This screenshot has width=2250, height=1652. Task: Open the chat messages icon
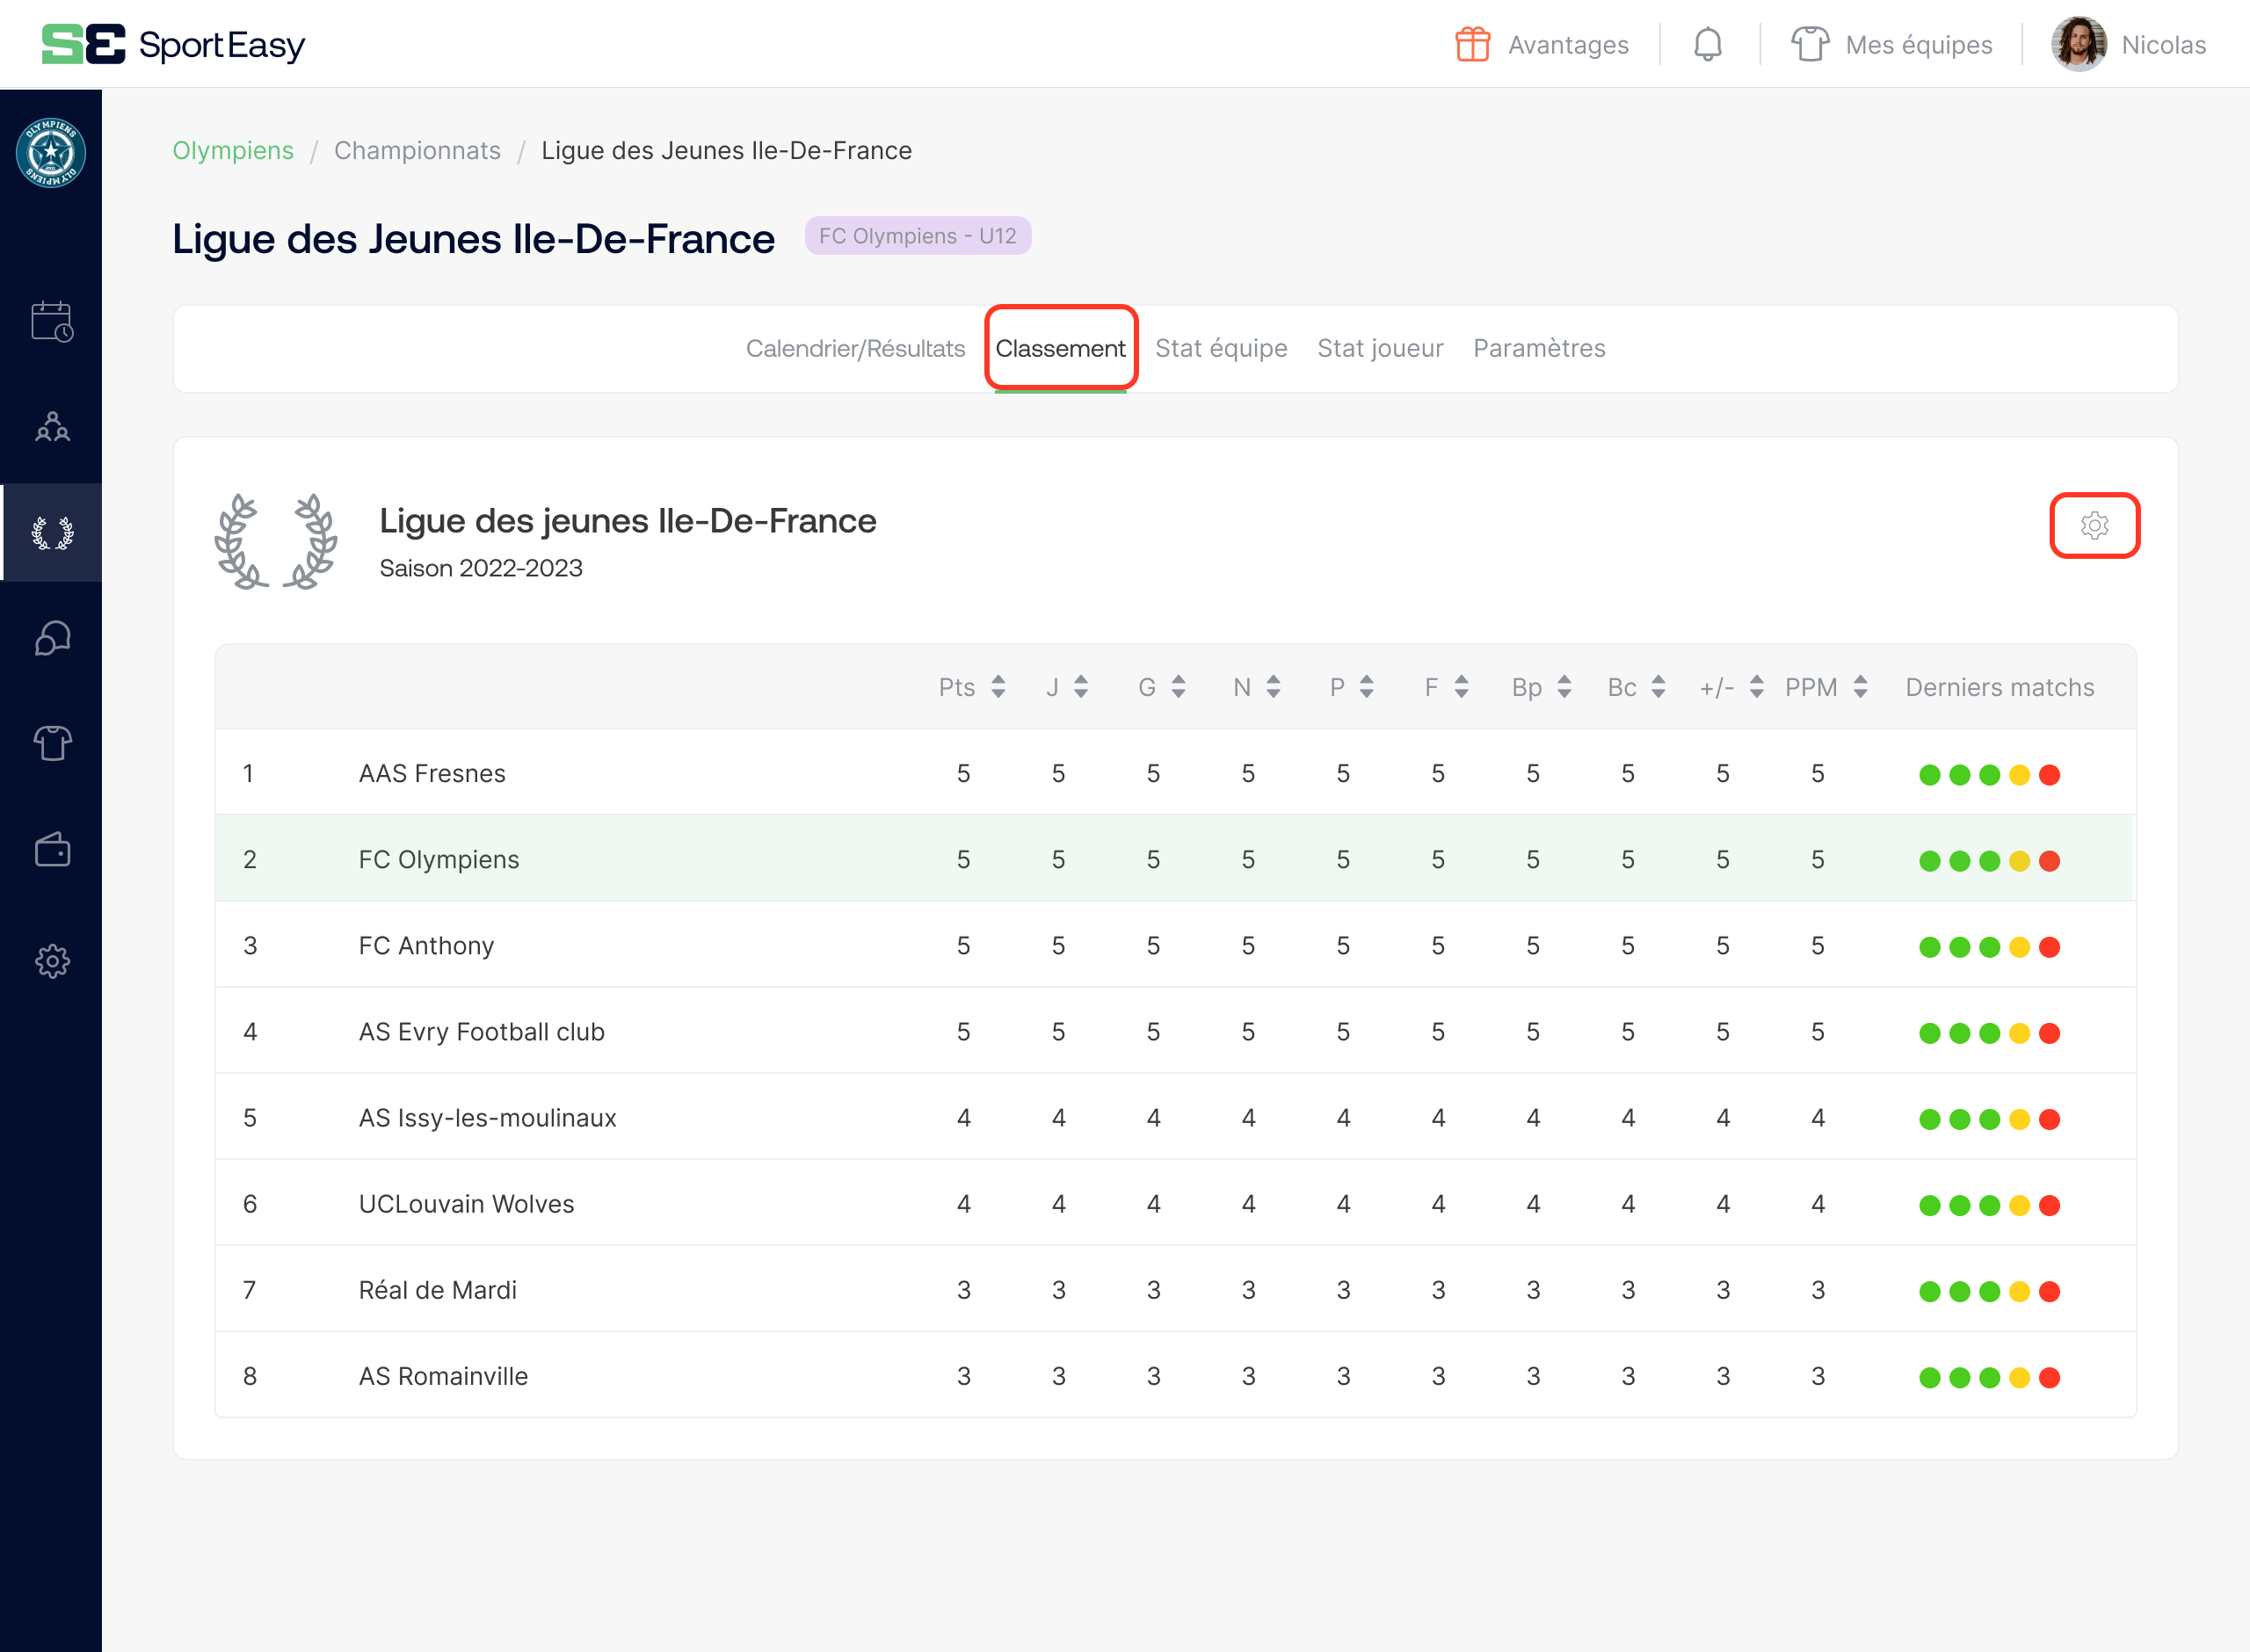tap(51, 639)
